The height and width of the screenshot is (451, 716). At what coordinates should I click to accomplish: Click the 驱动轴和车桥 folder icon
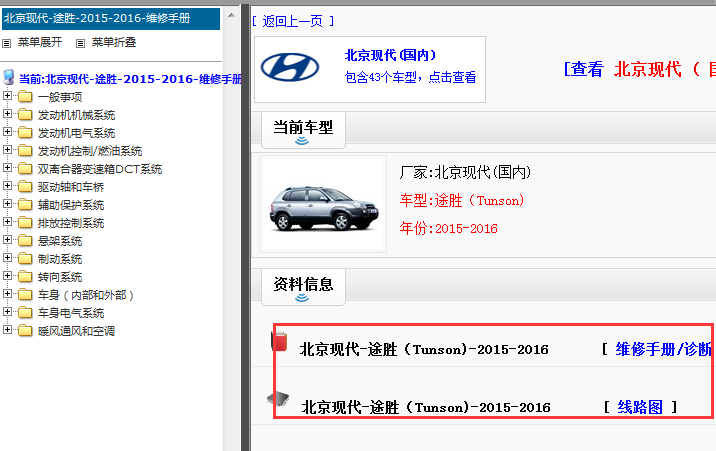(x=25, y=187)
